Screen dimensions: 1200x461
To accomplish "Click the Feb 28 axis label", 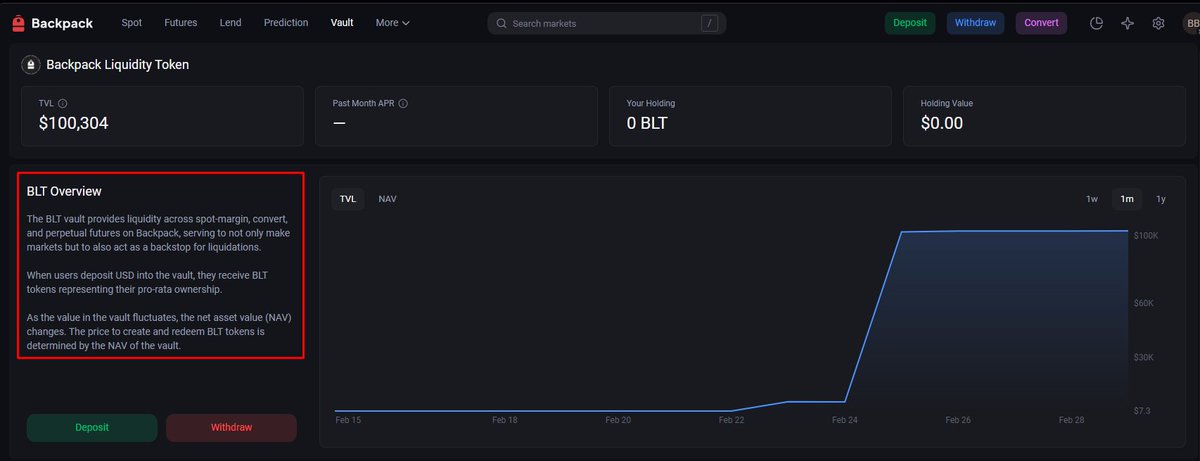I will point(1072,421).
